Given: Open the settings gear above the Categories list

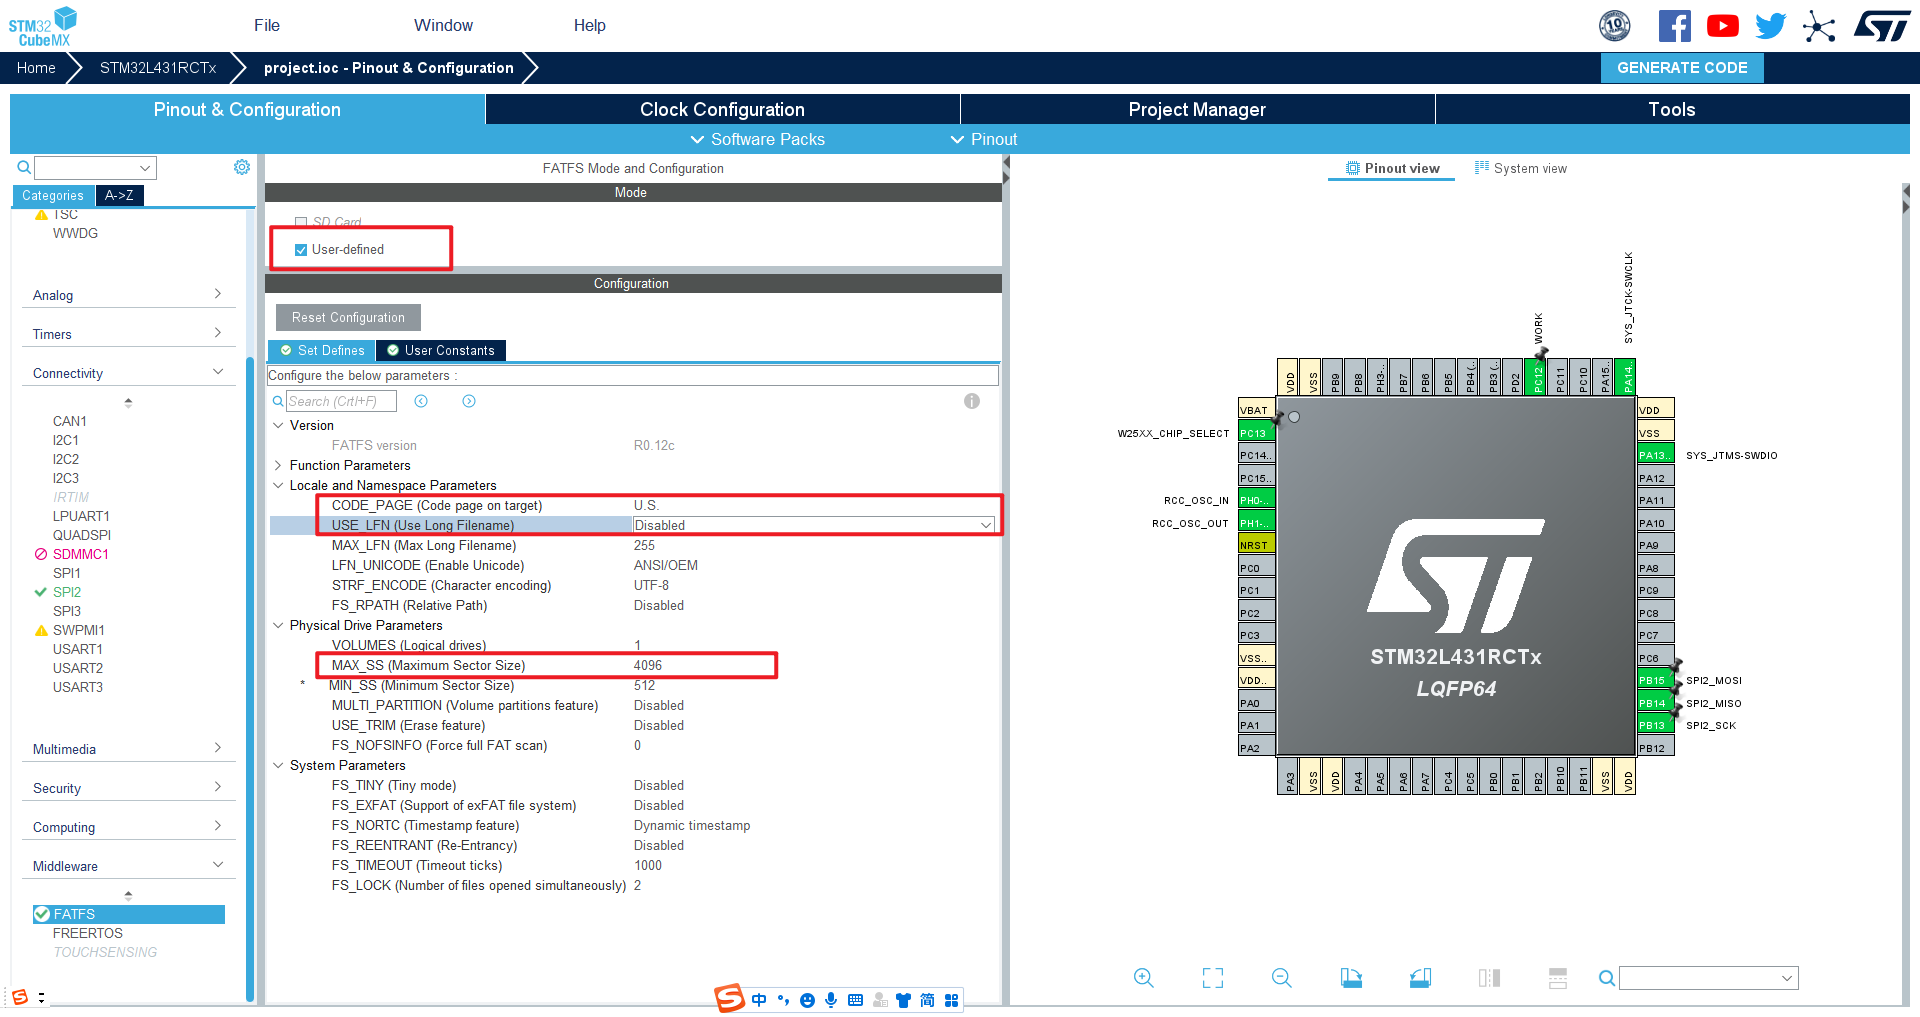Looking at the screenshot, I should [x=242, y=167].
